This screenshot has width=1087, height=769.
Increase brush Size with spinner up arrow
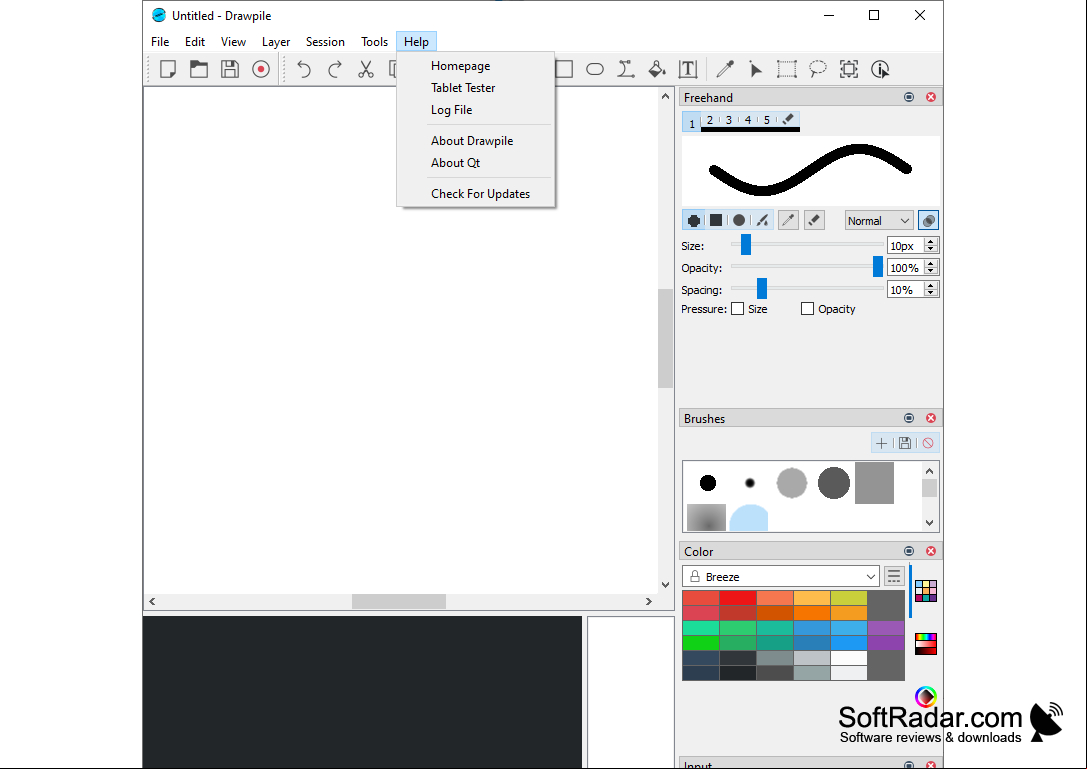(x=931, y=241)
